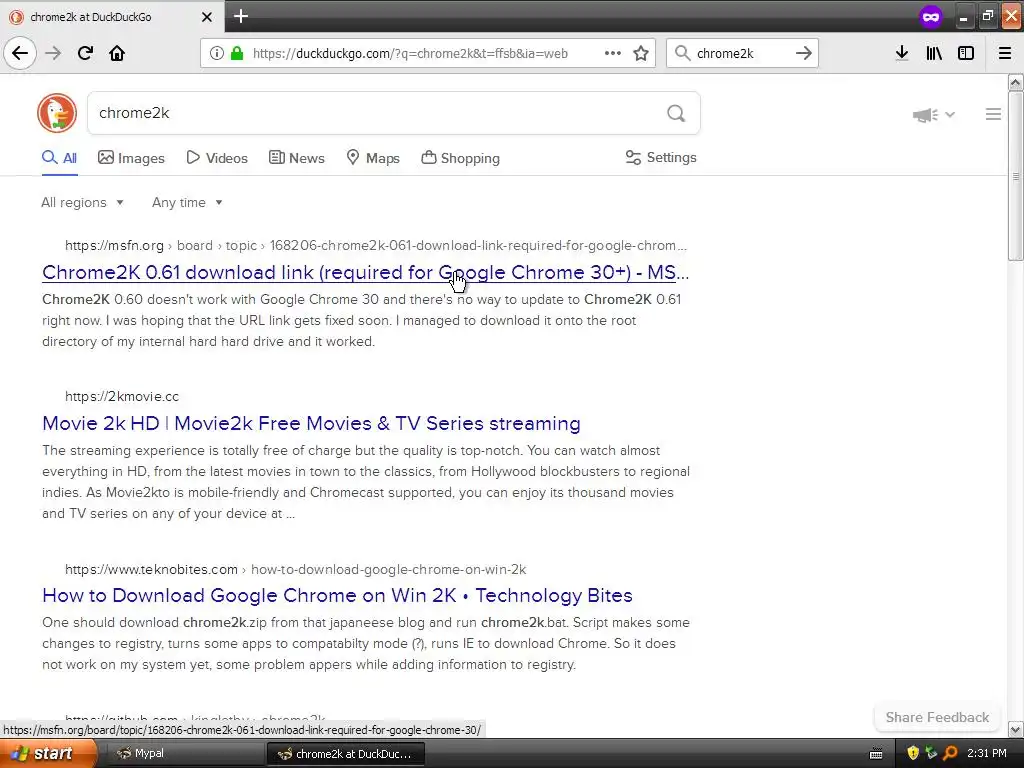
Task: Click the https://2kmovie.cc URL text
Action: (x=121, y=396)
